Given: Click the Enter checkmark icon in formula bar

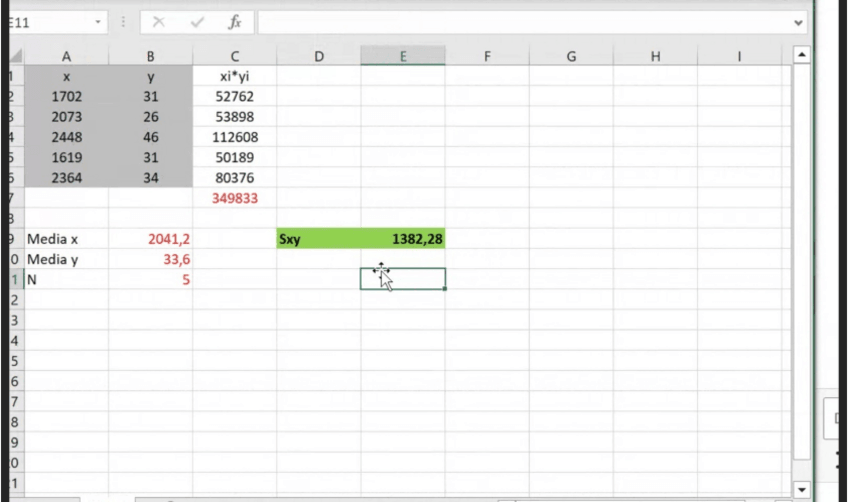Looking at the screenshot, I should tap(196, 22).
